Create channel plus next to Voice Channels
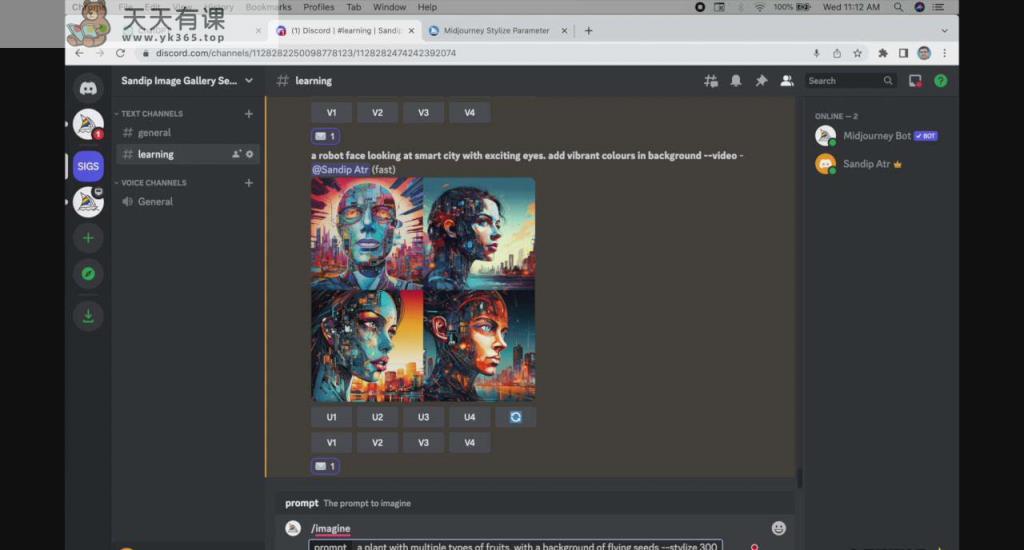Viewport: 1024px width, 550px height. pyautogui.click(x=249, y=183)
